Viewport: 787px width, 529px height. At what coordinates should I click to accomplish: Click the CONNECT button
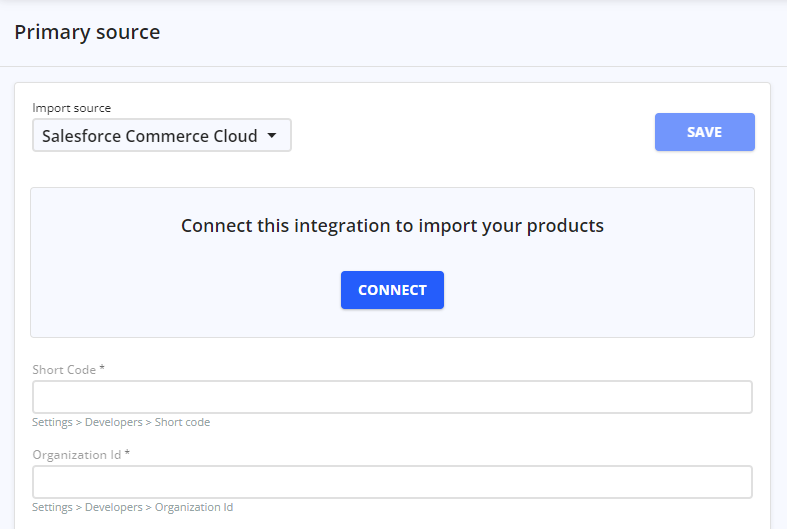[392, 290]
